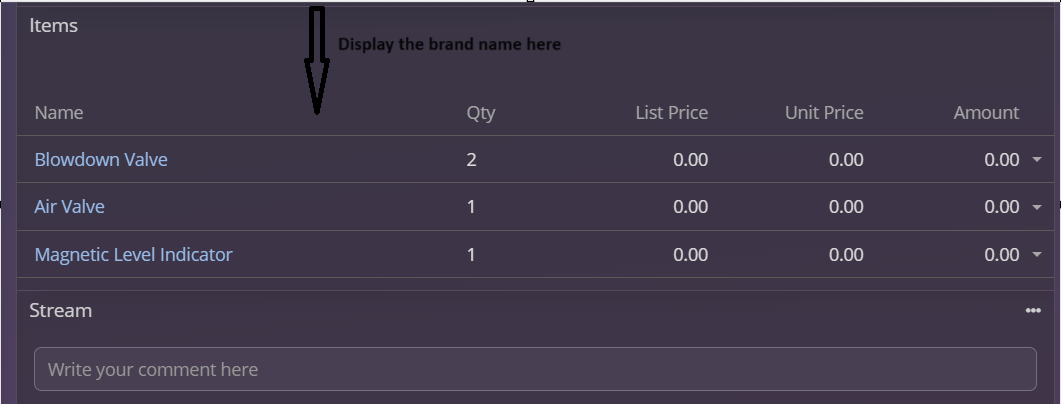Click the Name column header
The height and width of the screenshot is (404, 1061).
[x=58, y=113]
